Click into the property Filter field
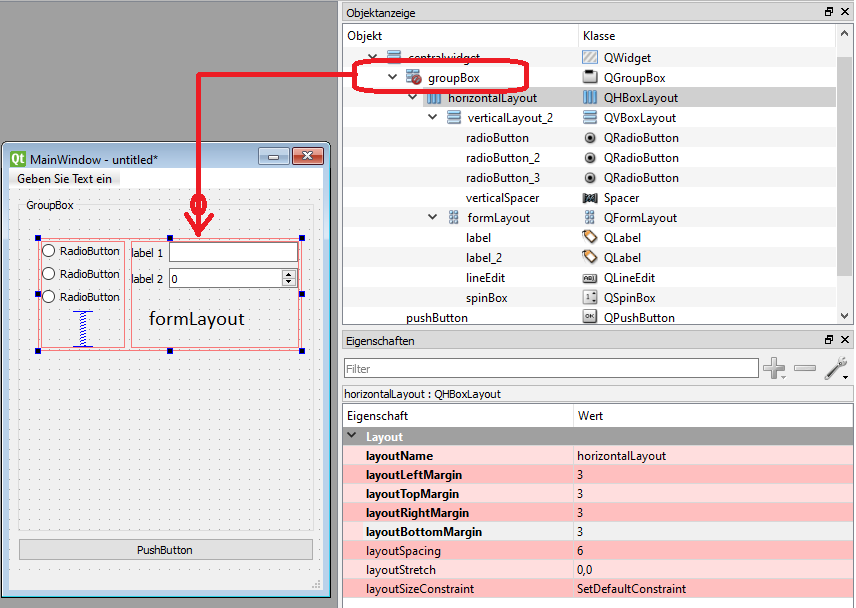 [x=551, y=368]
